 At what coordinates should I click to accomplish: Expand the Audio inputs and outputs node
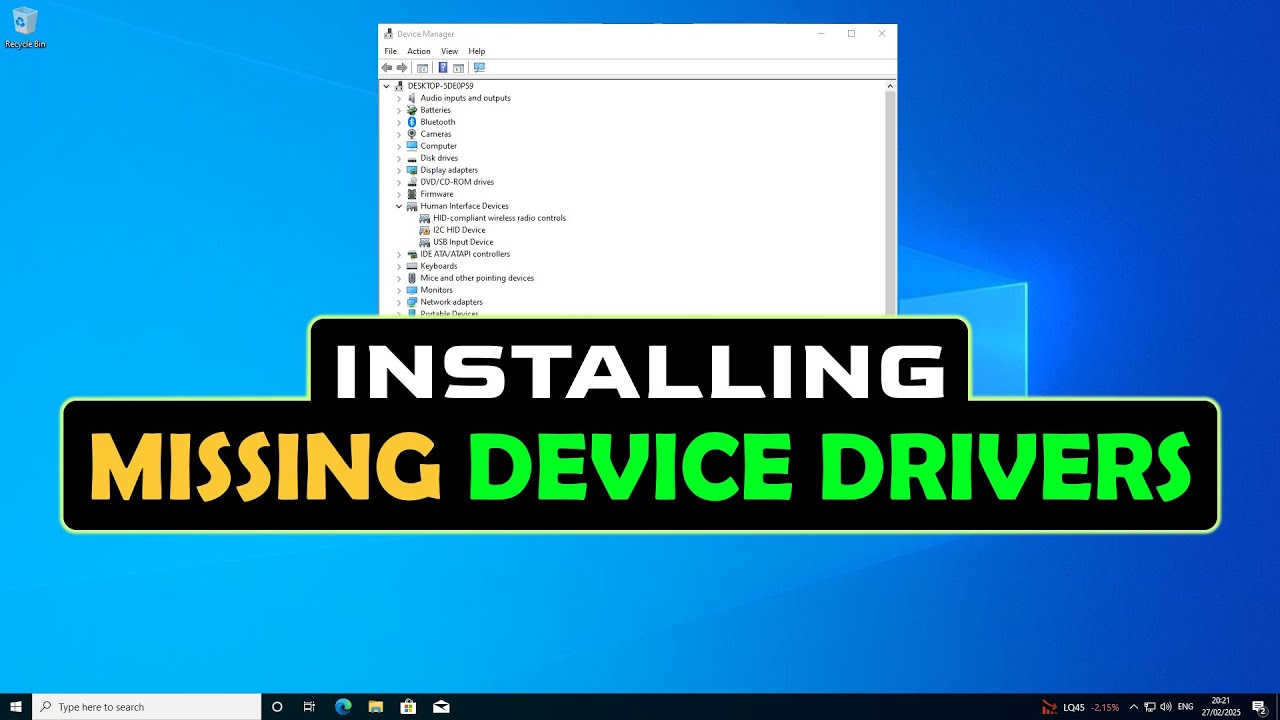399,98
